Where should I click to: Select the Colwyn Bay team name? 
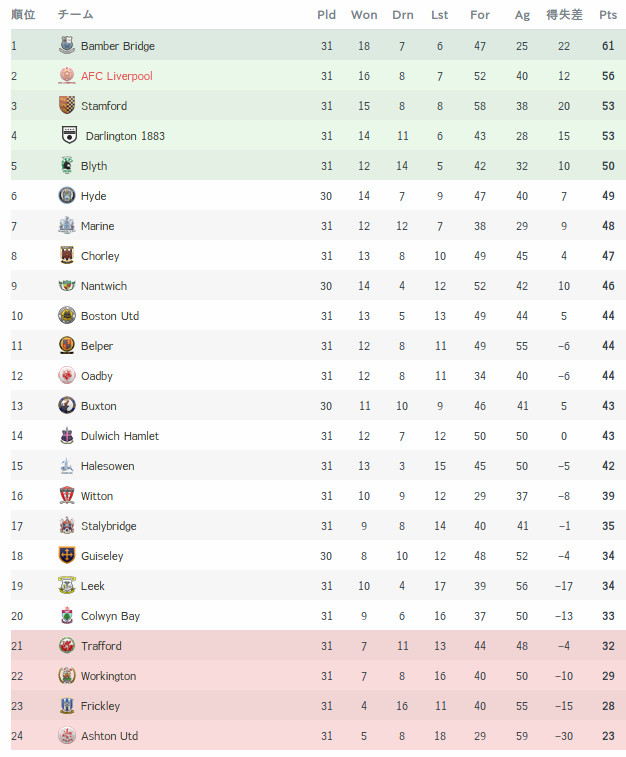(111, 616)
